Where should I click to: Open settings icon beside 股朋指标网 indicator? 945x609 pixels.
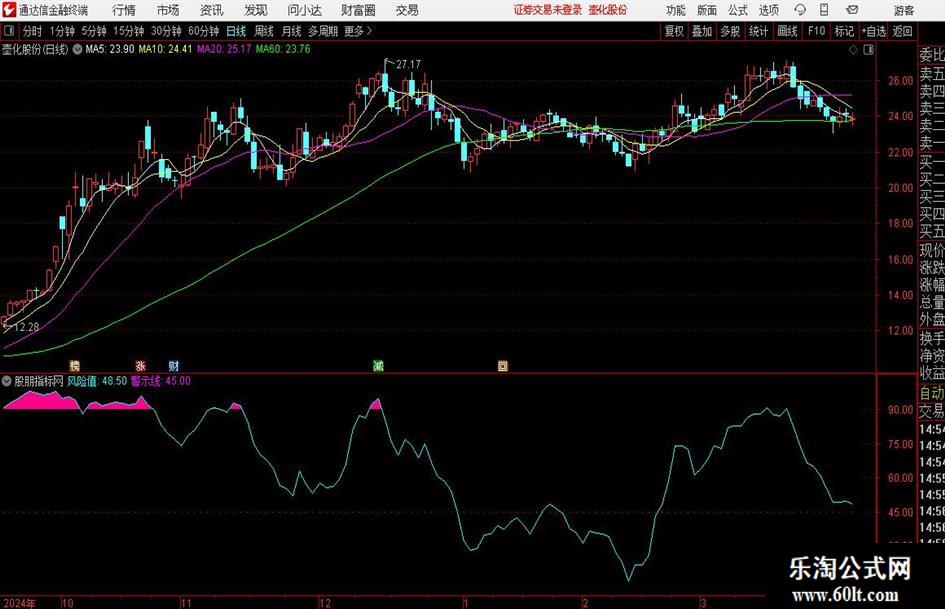coord(7,381)
